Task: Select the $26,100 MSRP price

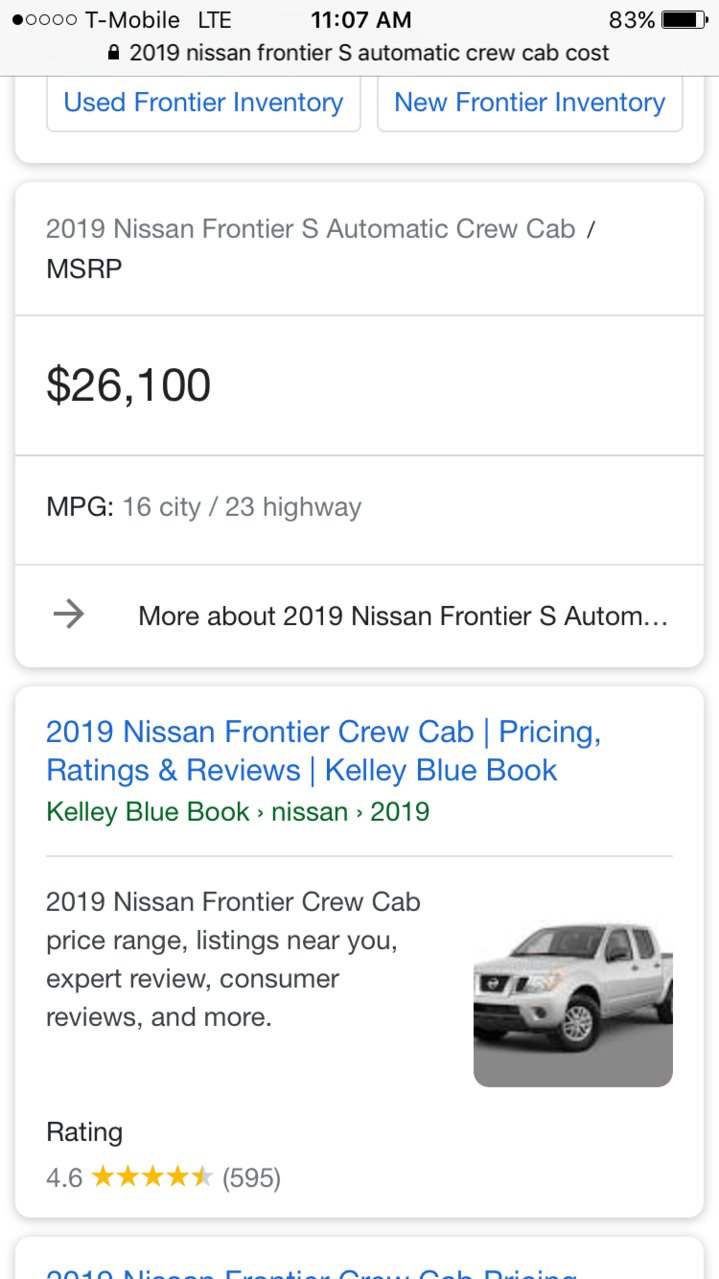Action: tap(129, 385)
